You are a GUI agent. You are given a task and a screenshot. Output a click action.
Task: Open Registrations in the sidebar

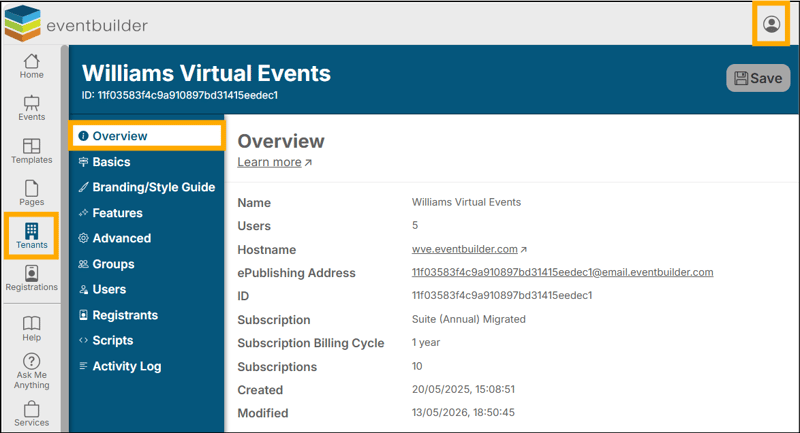[x=32, y=278]
